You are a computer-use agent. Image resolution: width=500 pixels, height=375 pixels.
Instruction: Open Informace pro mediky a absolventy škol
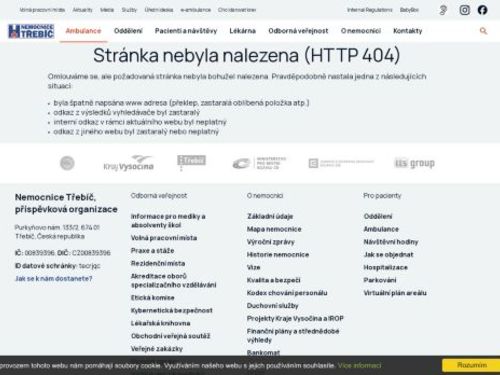168,221
